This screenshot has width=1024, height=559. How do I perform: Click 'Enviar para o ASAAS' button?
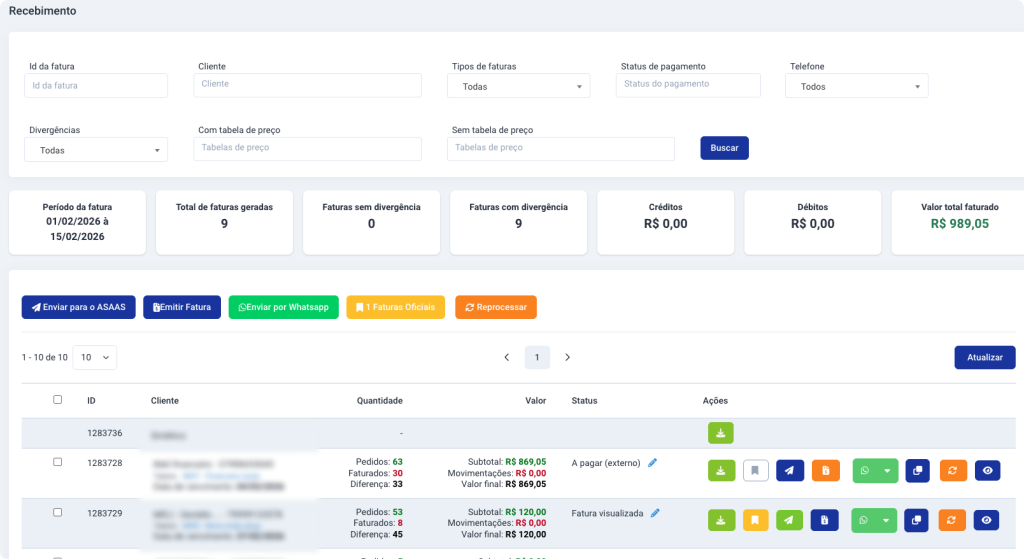(x=78, y=307)
